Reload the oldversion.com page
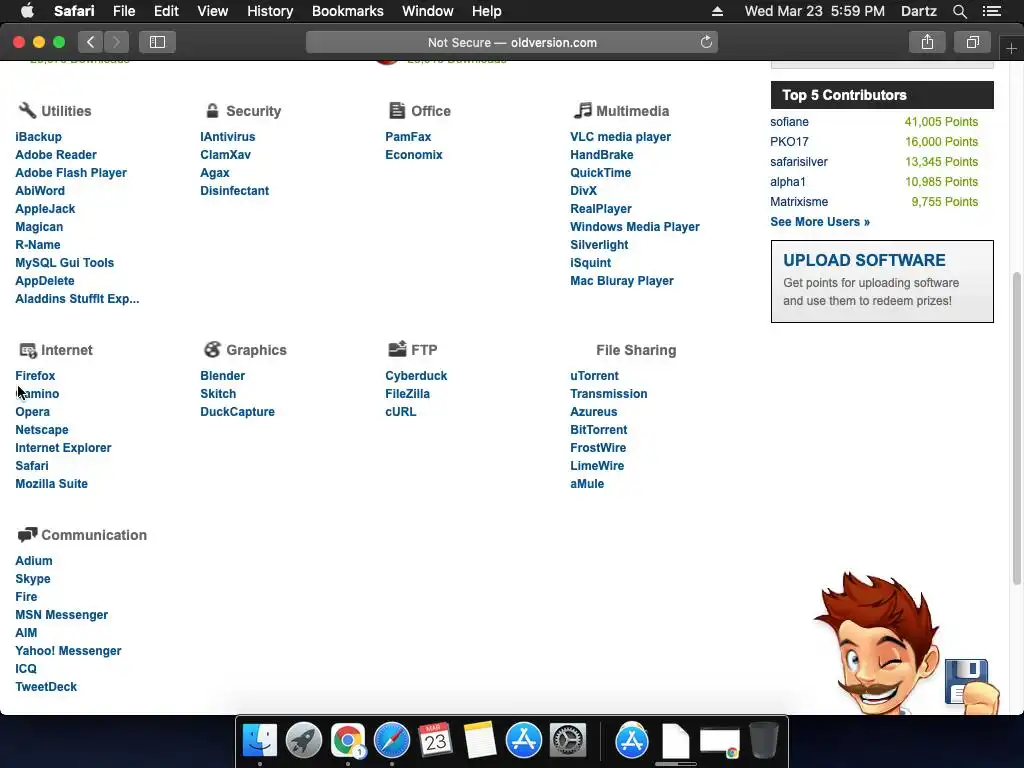1024x768 pixels. coord(706,42)
